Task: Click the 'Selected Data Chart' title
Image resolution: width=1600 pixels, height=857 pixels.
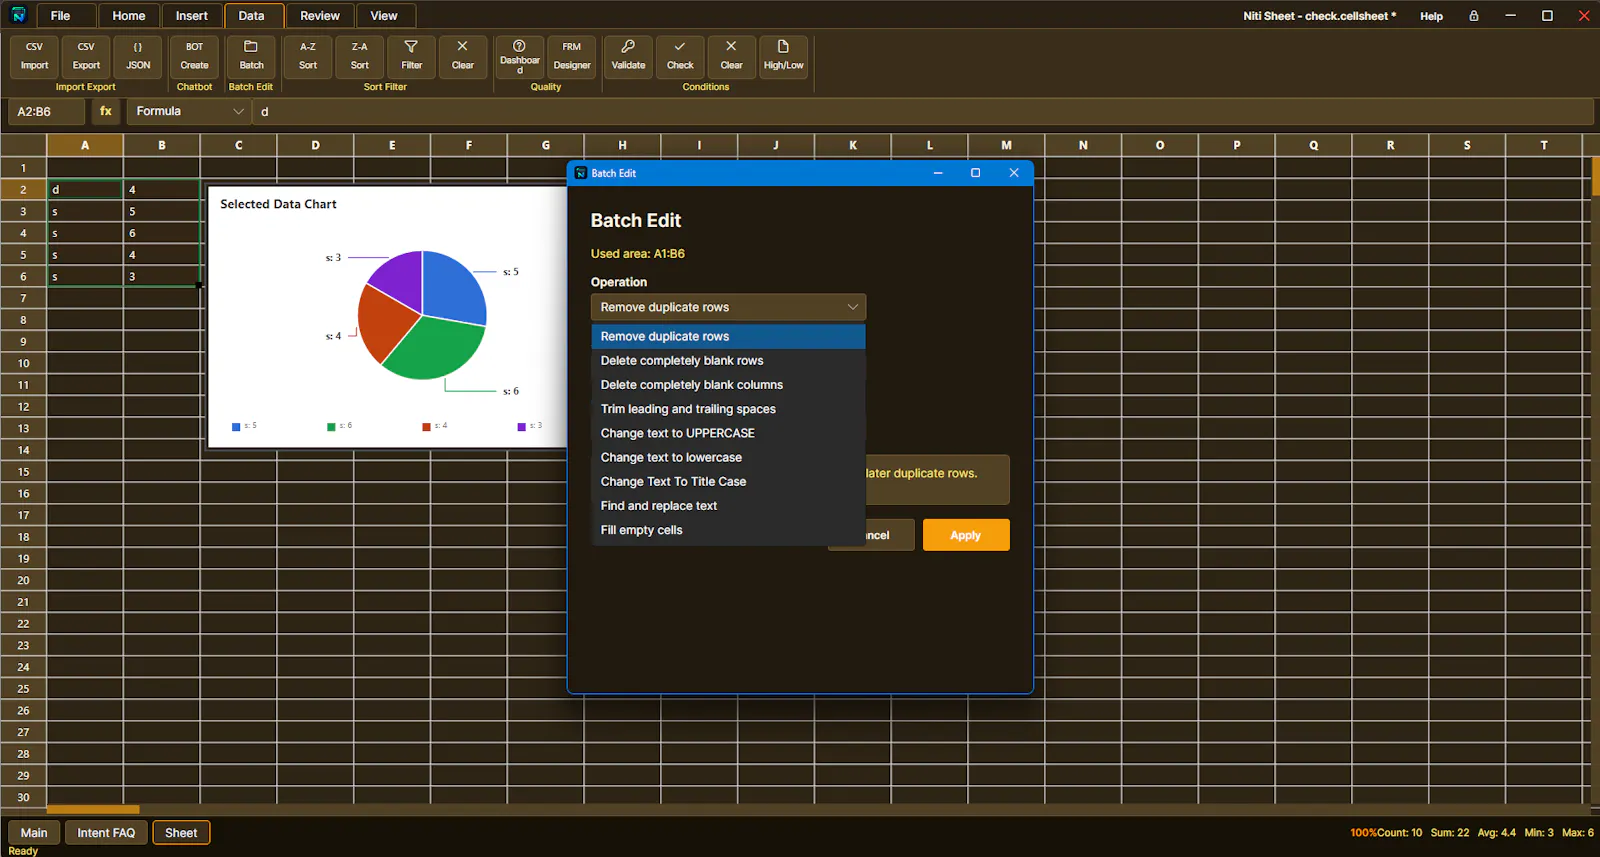Action: [278, 204]
